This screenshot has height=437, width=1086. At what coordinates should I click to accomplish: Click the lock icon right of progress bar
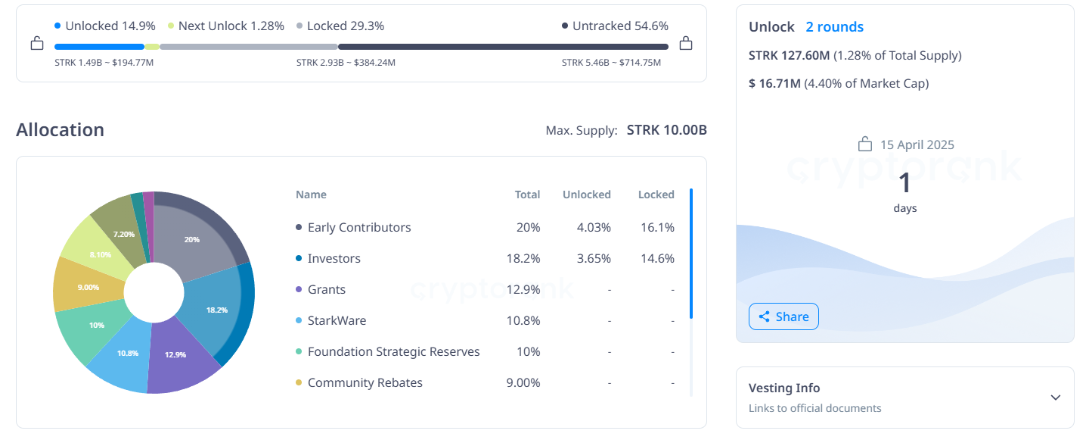(686, 44)
